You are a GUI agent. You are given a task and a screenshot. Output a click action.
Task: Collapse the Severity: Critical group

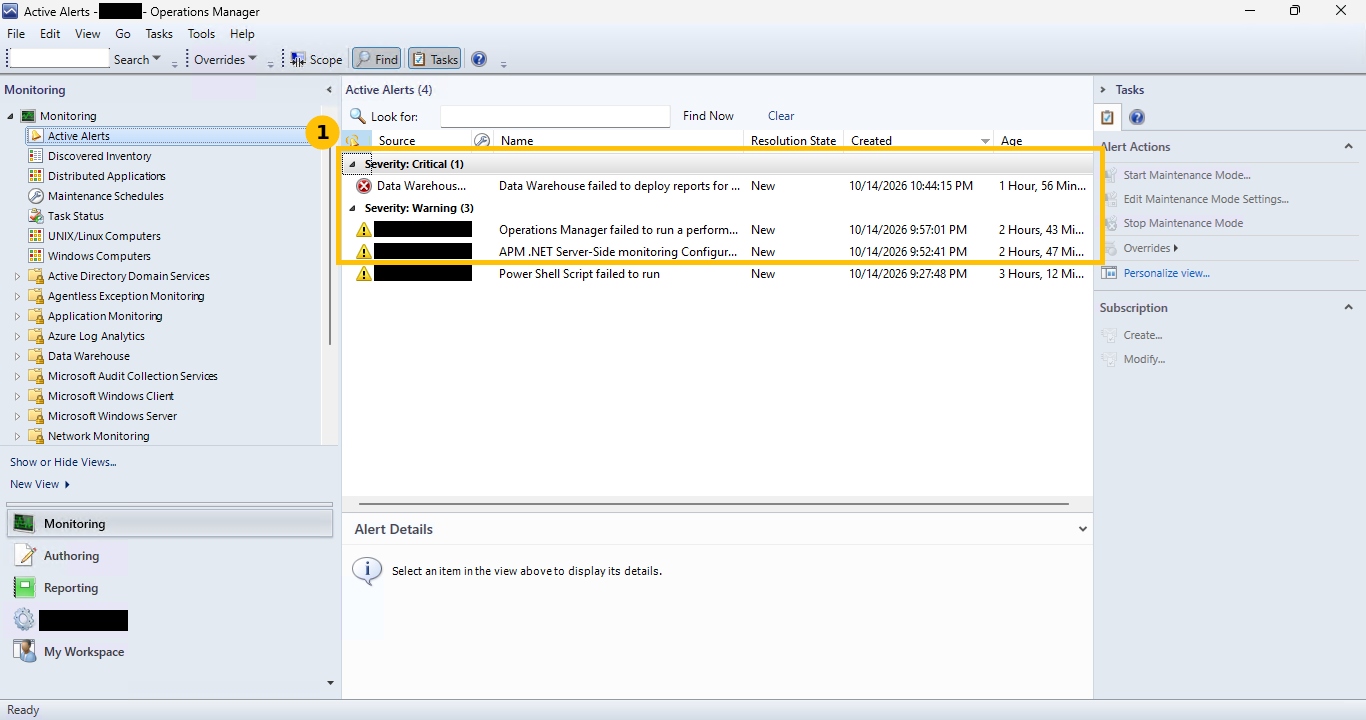click(x=352, y=164)
